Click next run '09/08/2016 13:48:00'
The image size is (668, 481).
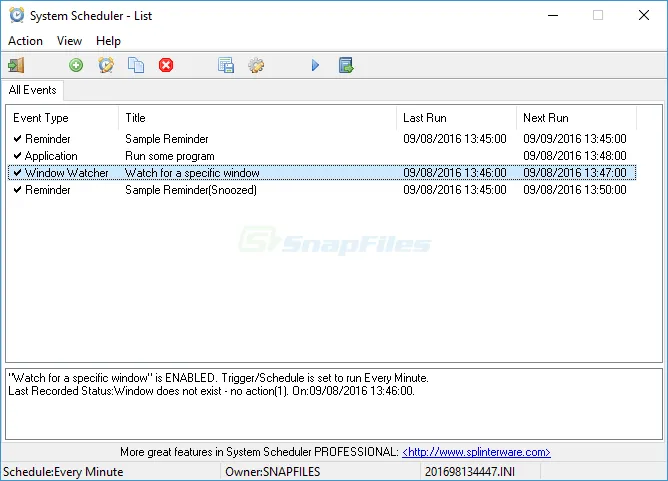[x=575, y=156]
